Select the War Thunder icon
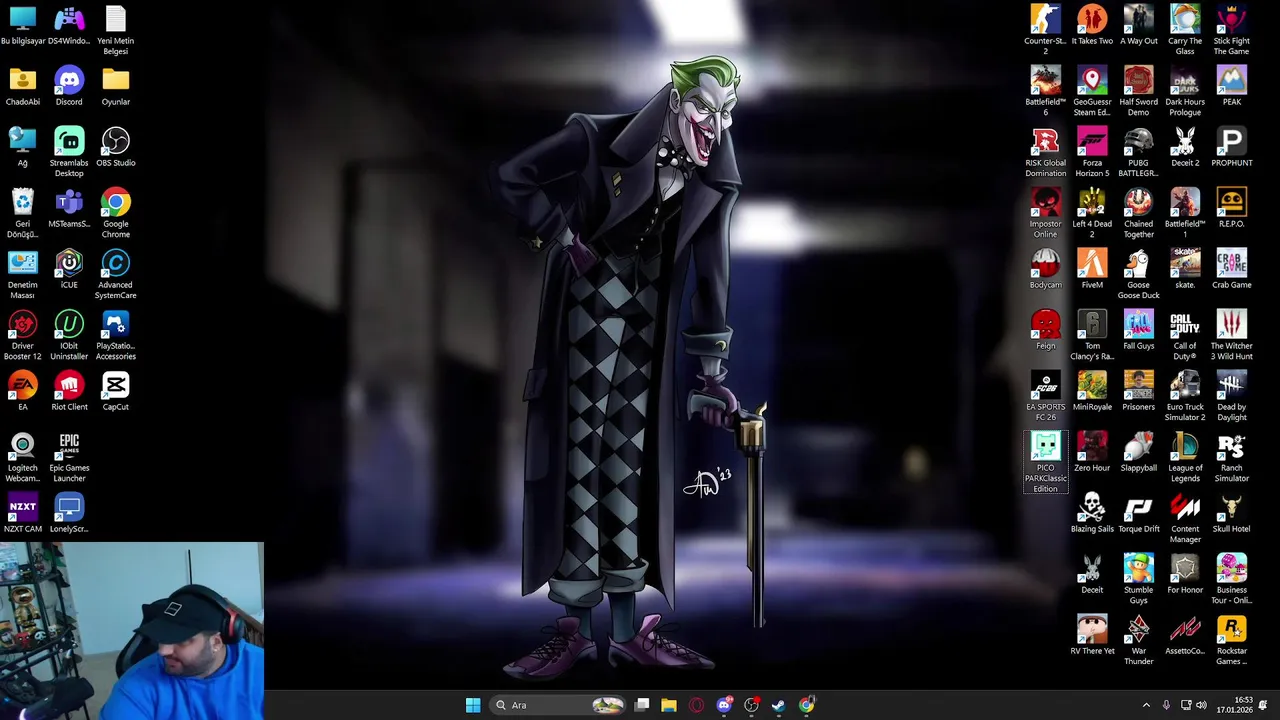 point(1138,640)
